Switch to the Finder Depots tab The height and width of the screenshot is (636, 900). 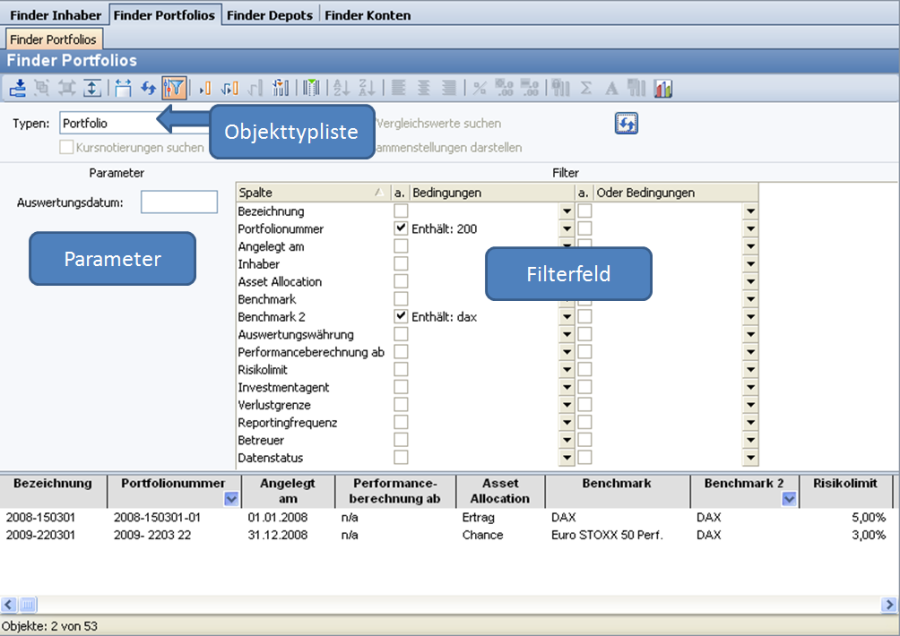coord(270,15)
